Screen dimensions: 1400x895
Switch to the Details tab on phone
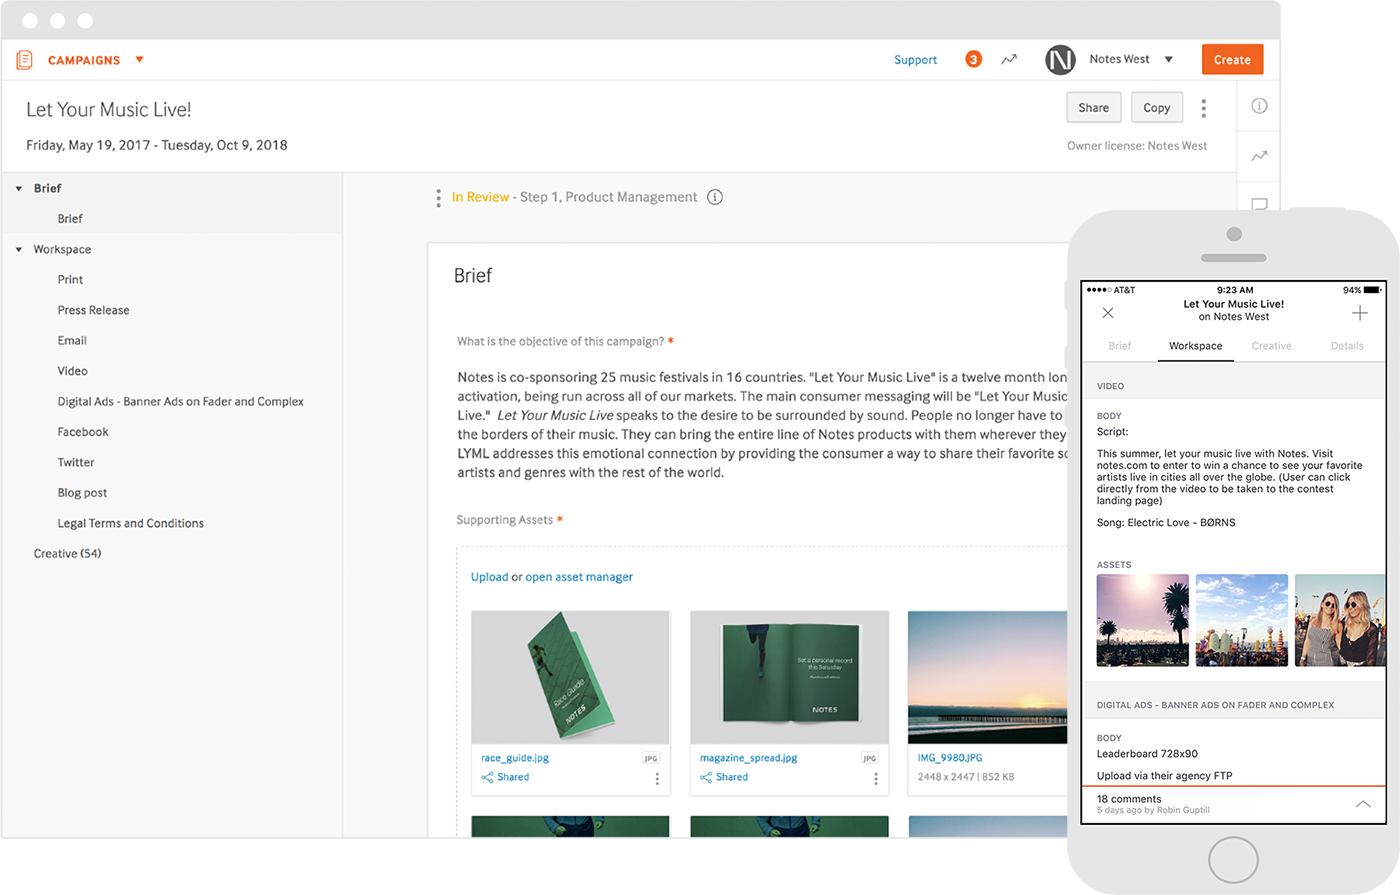coord(1347,346)
